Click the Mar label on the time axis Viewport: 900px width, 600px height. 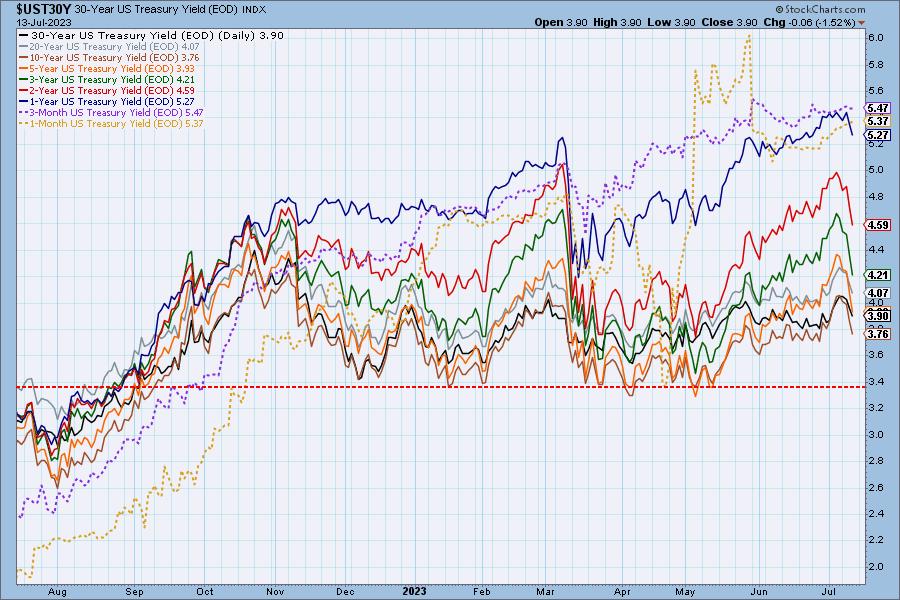[545, 592]
